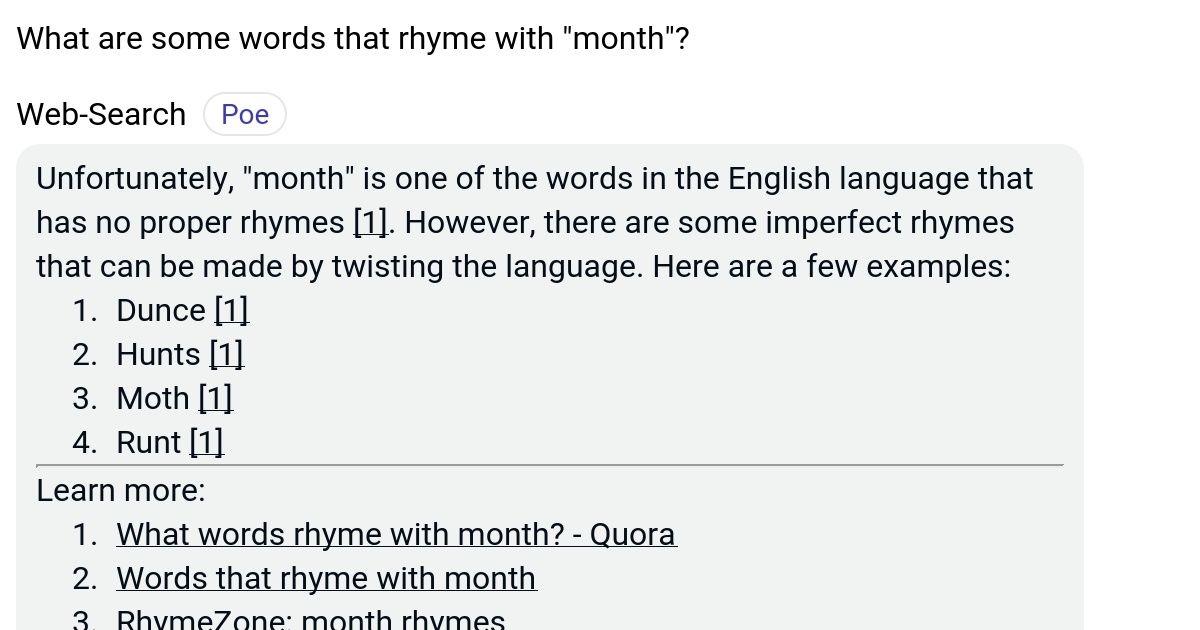
Task: Open "What words rhyme with month? - Quora"
Action: click(396, 534)
